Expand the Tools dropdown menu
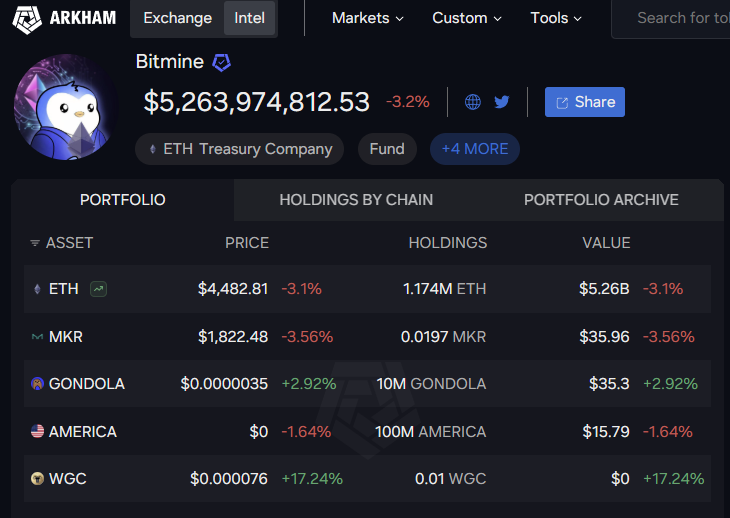730x518 pixels. pos(556,18)
